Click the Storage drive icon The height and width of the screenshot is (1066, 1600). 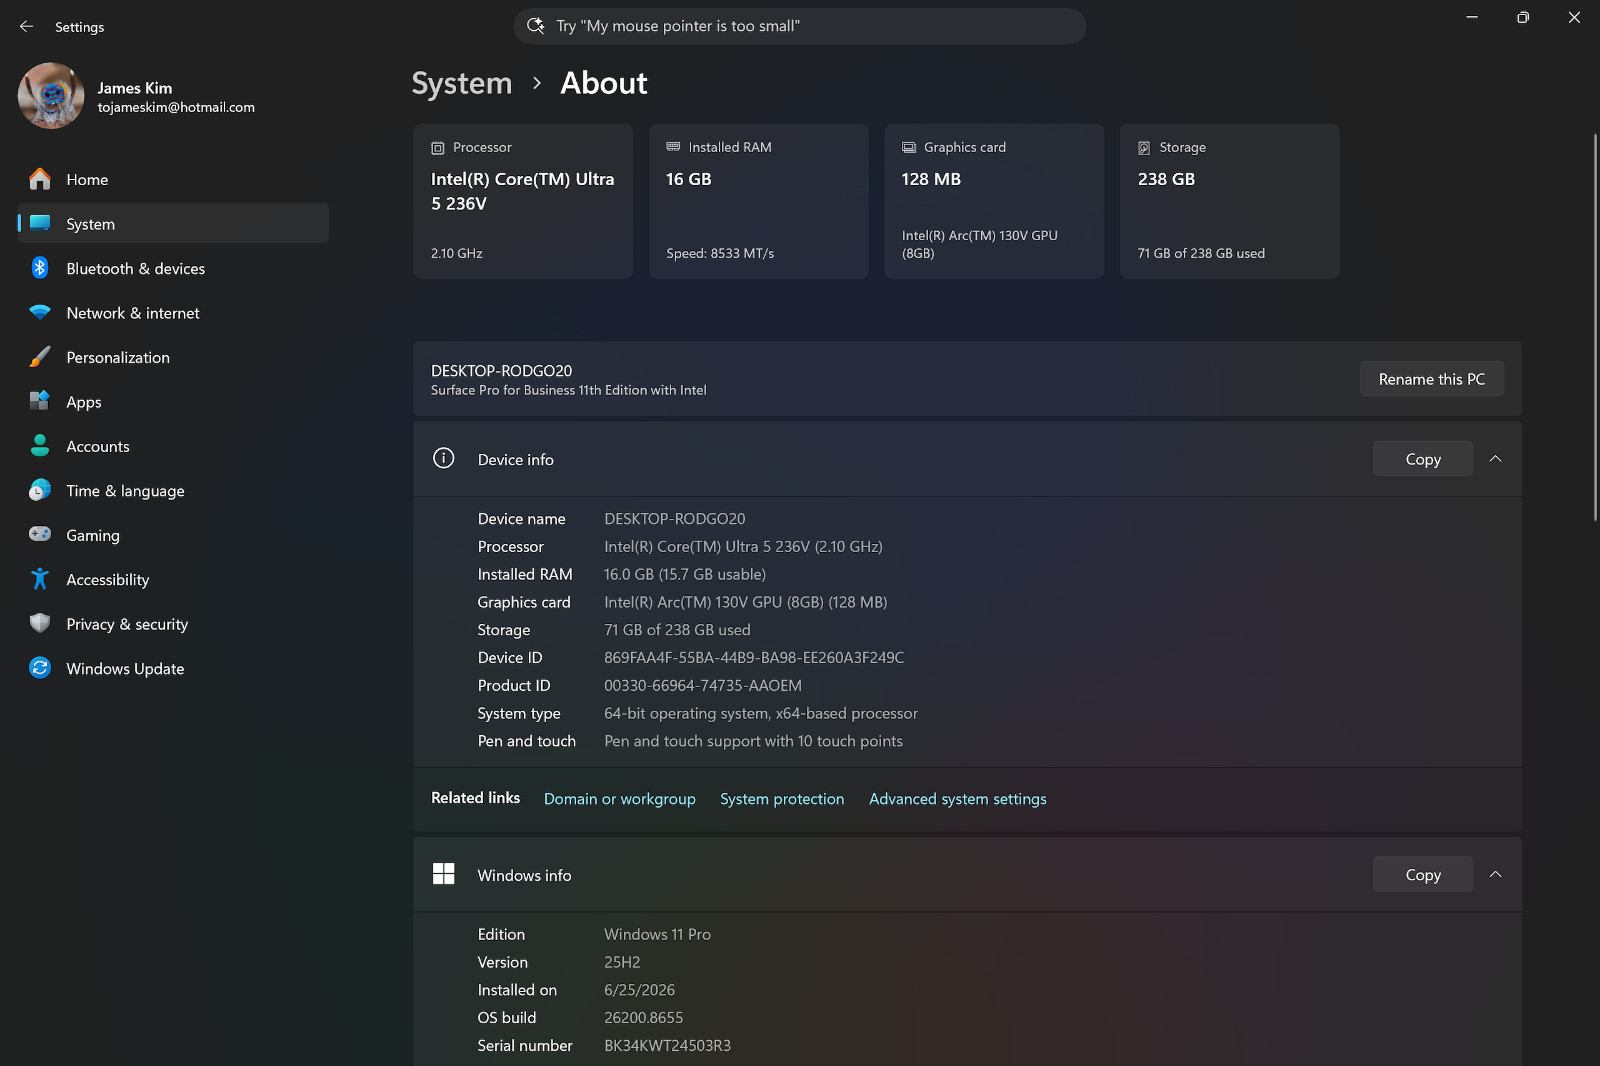tap(1144, 148)
